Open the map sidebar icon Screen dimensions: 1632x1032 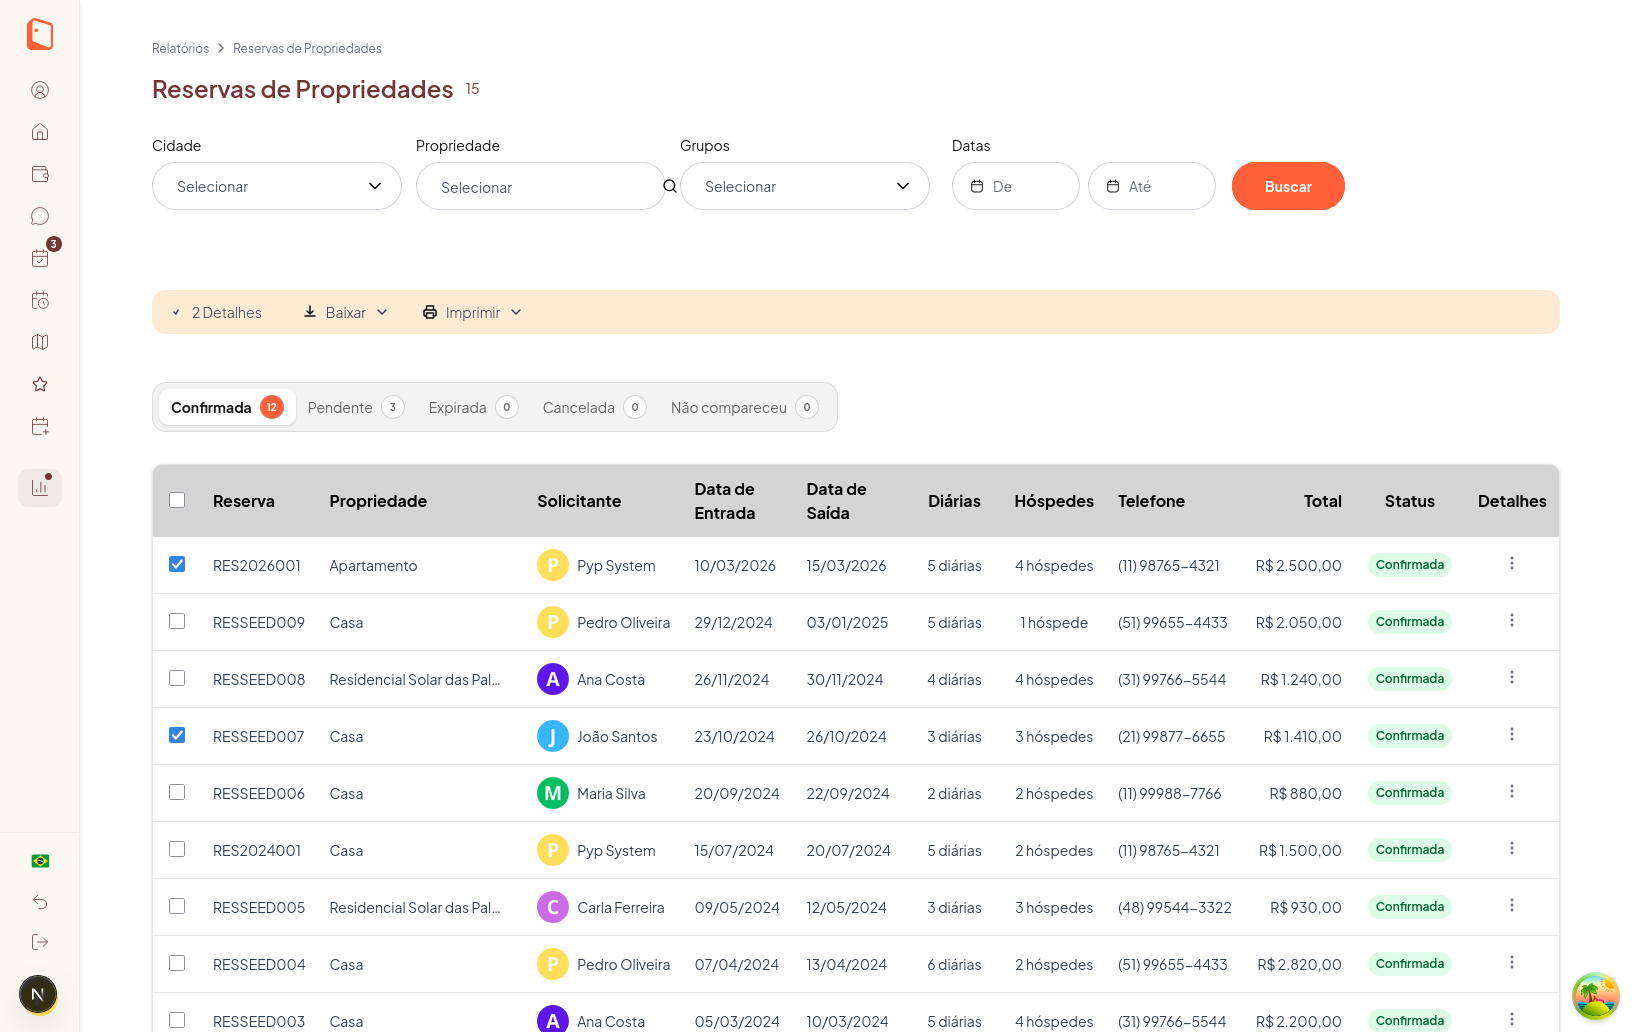tap(40, 342)
